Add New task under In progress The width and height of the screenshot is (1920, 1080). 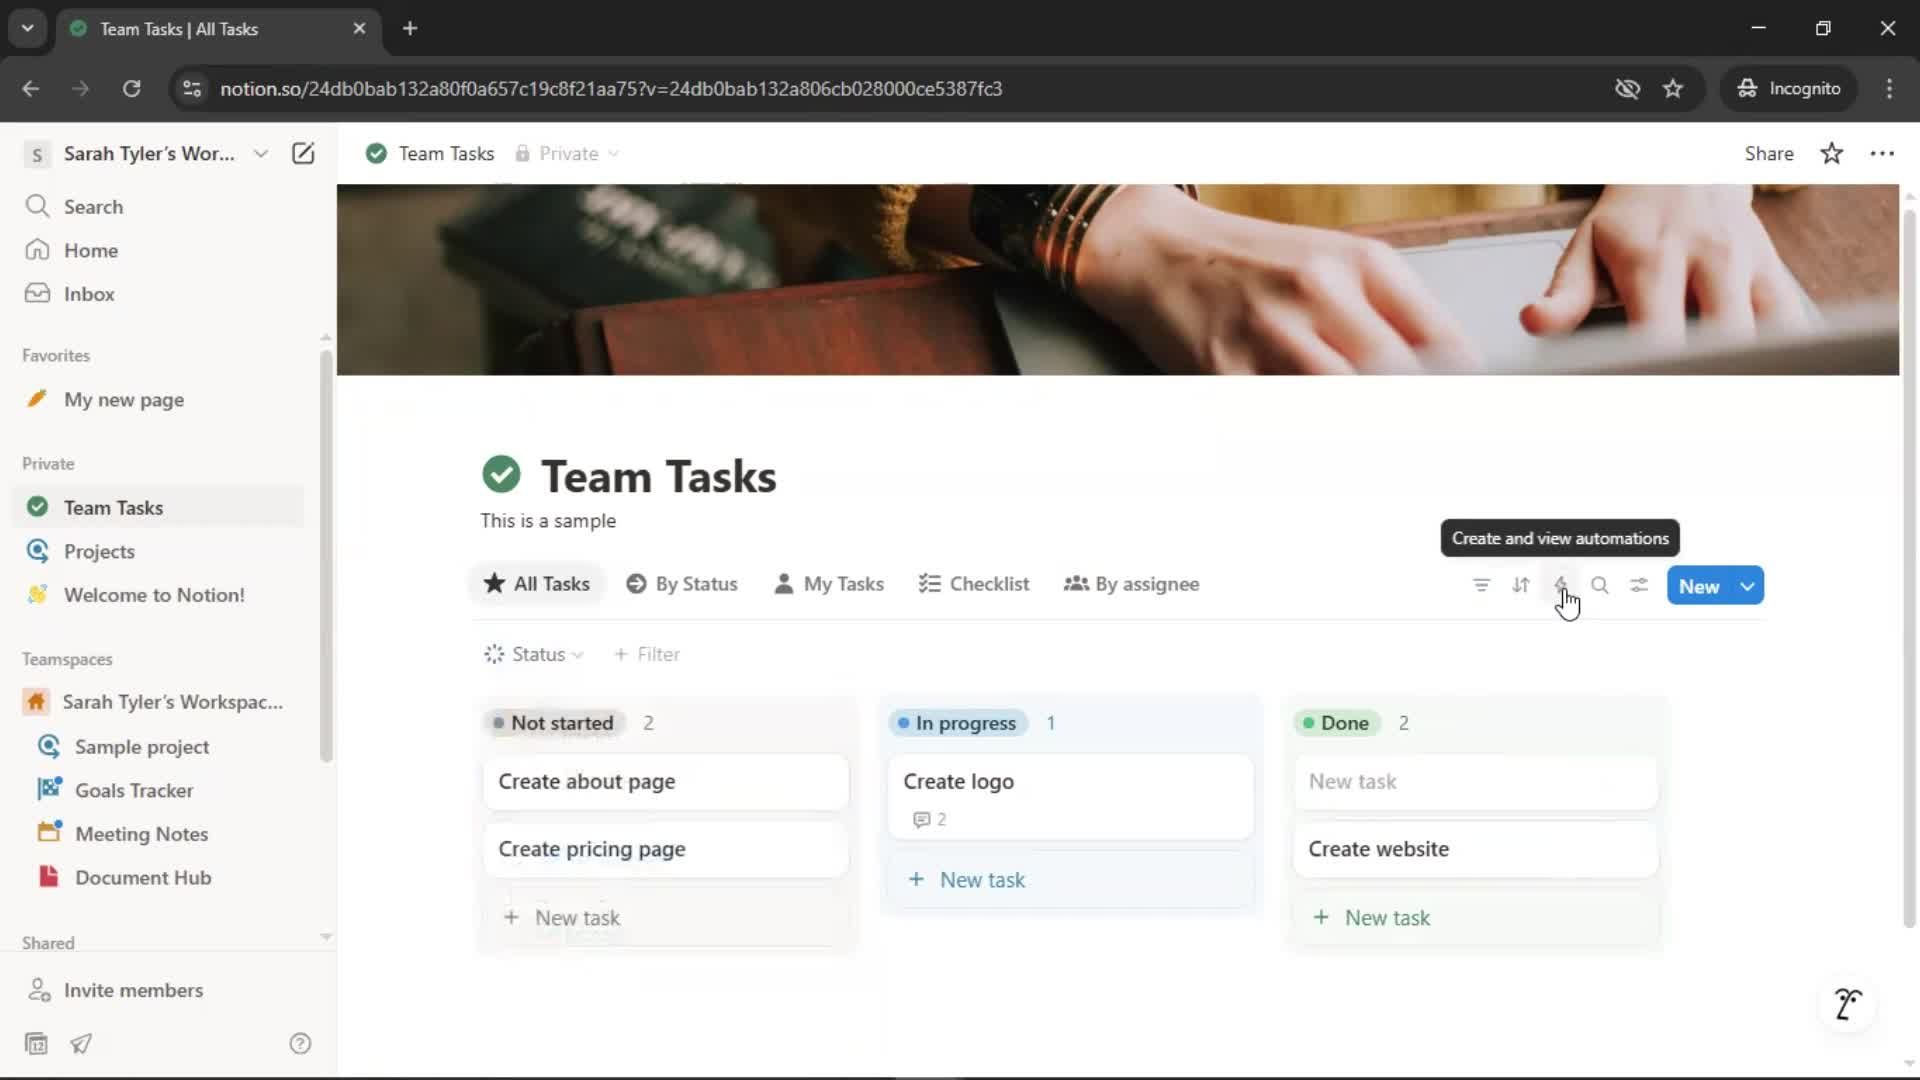tap(1071, 880)
